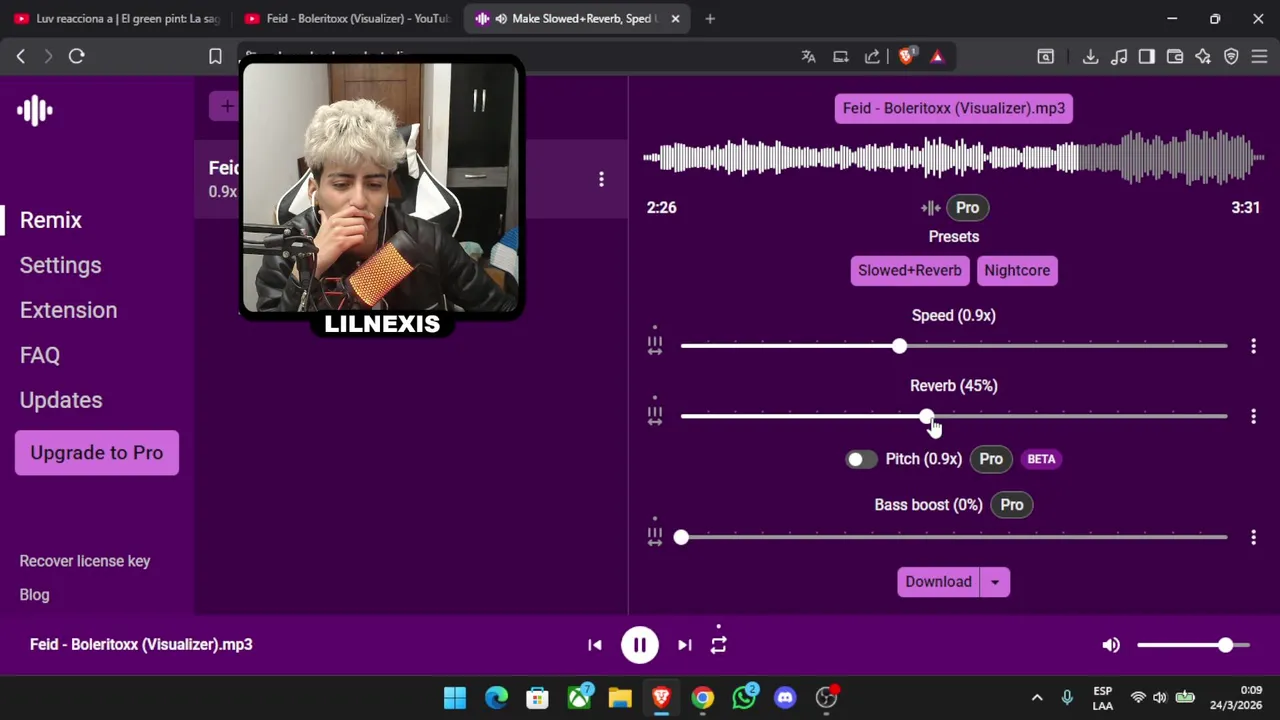Open Discord from taskbar
Screen dimensions: 1280x720
click(x=785, y=697)
